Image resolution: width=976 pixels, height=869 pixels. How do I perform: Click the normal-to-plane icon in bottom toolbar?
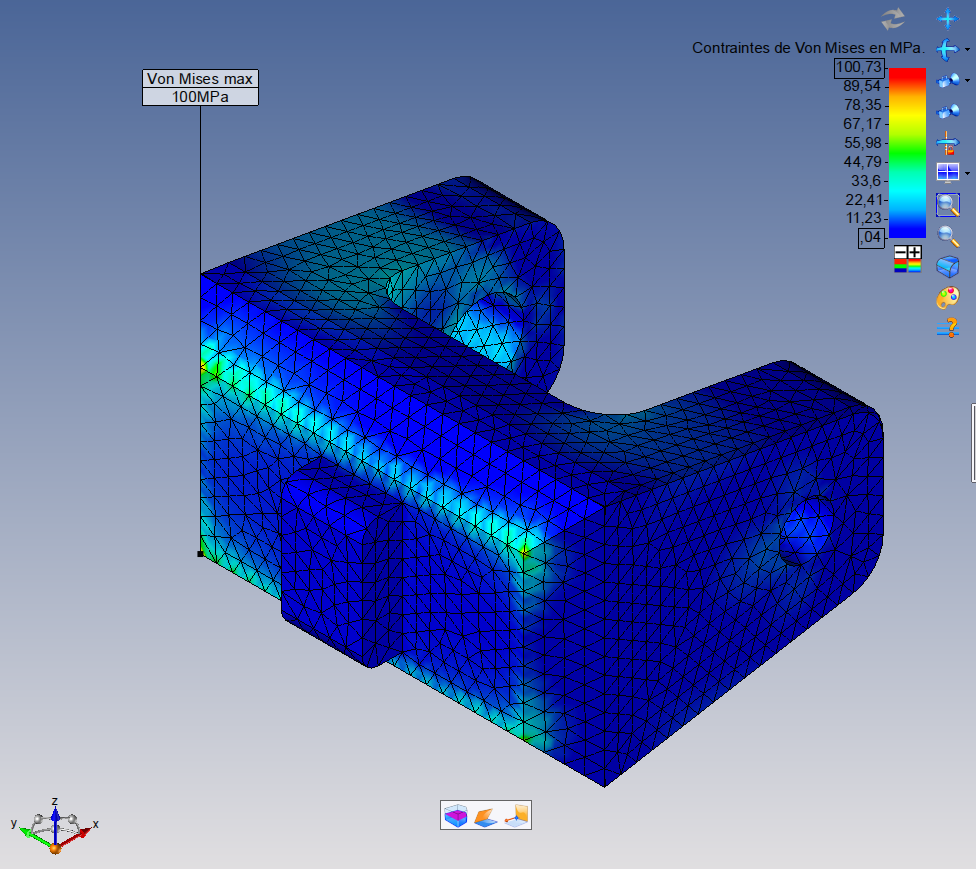[x=515, y=815]
